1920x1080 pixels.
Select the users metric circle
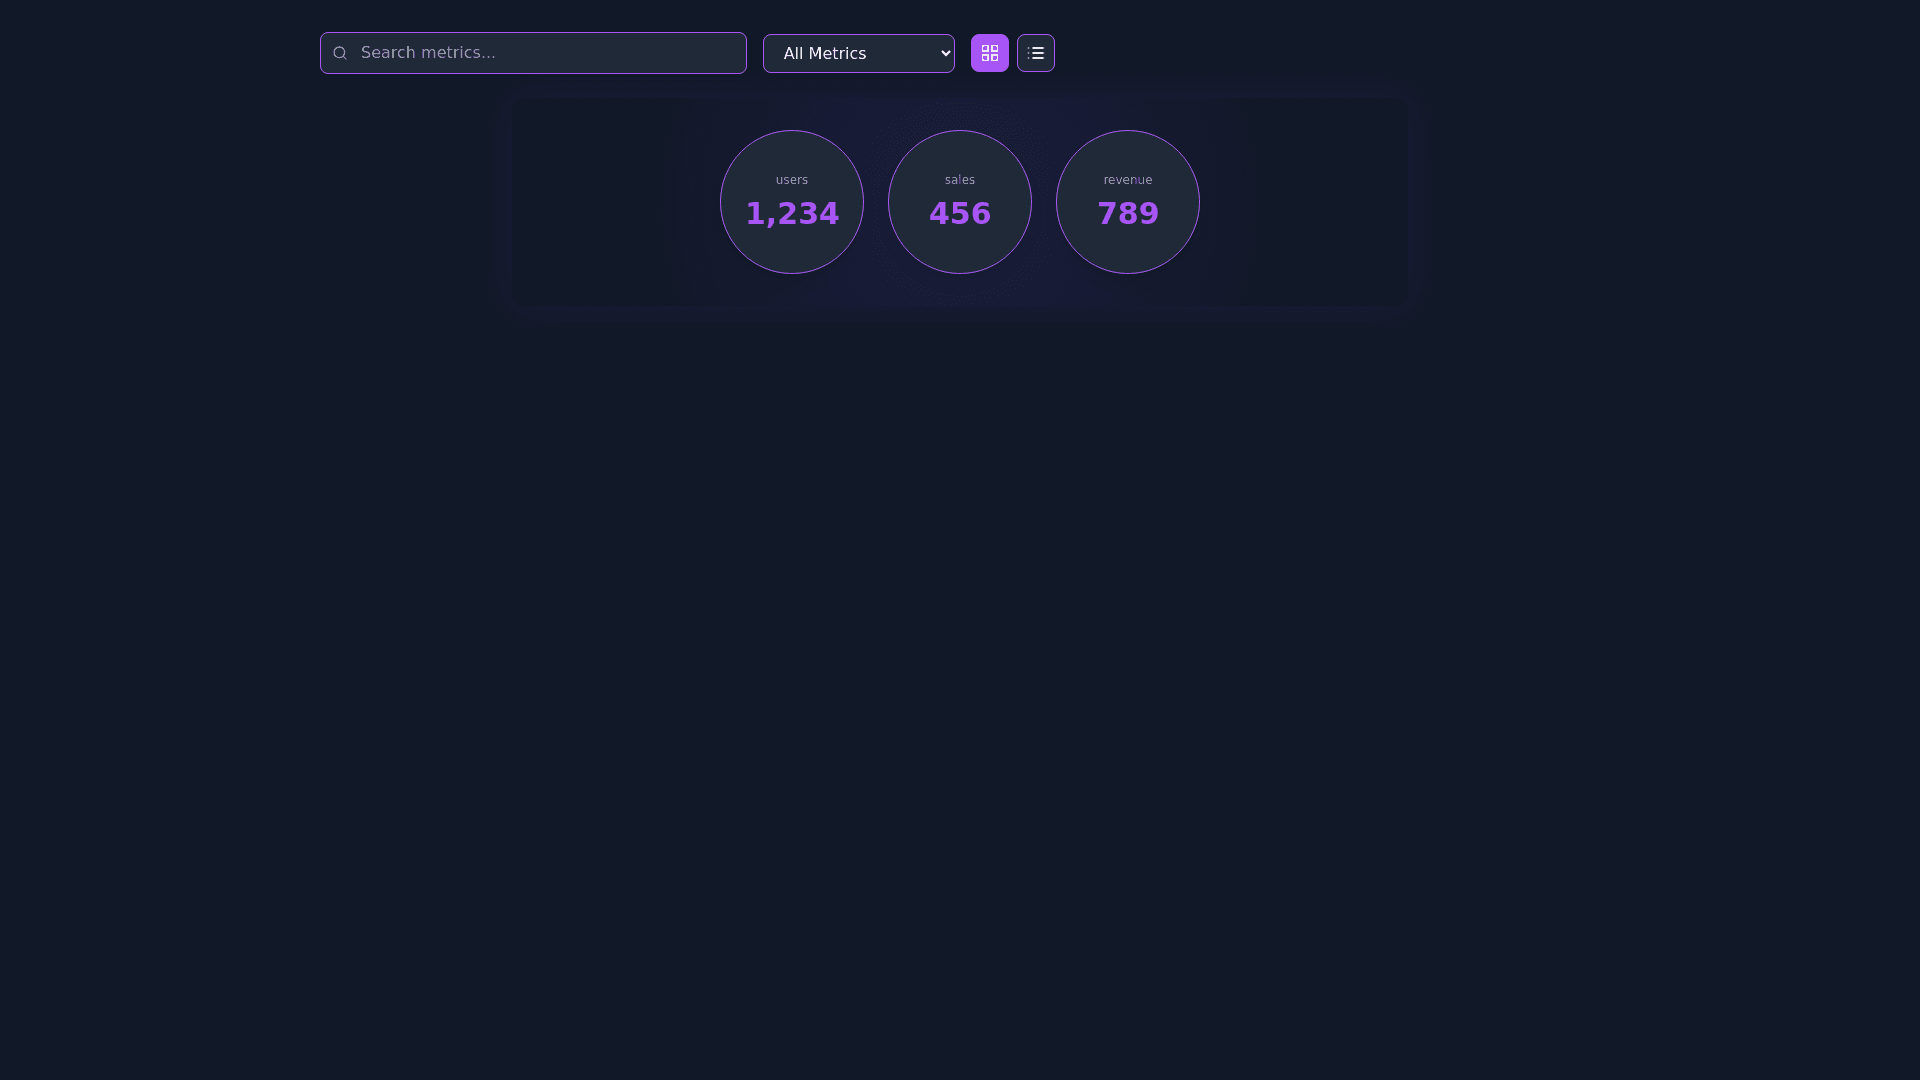792,202
